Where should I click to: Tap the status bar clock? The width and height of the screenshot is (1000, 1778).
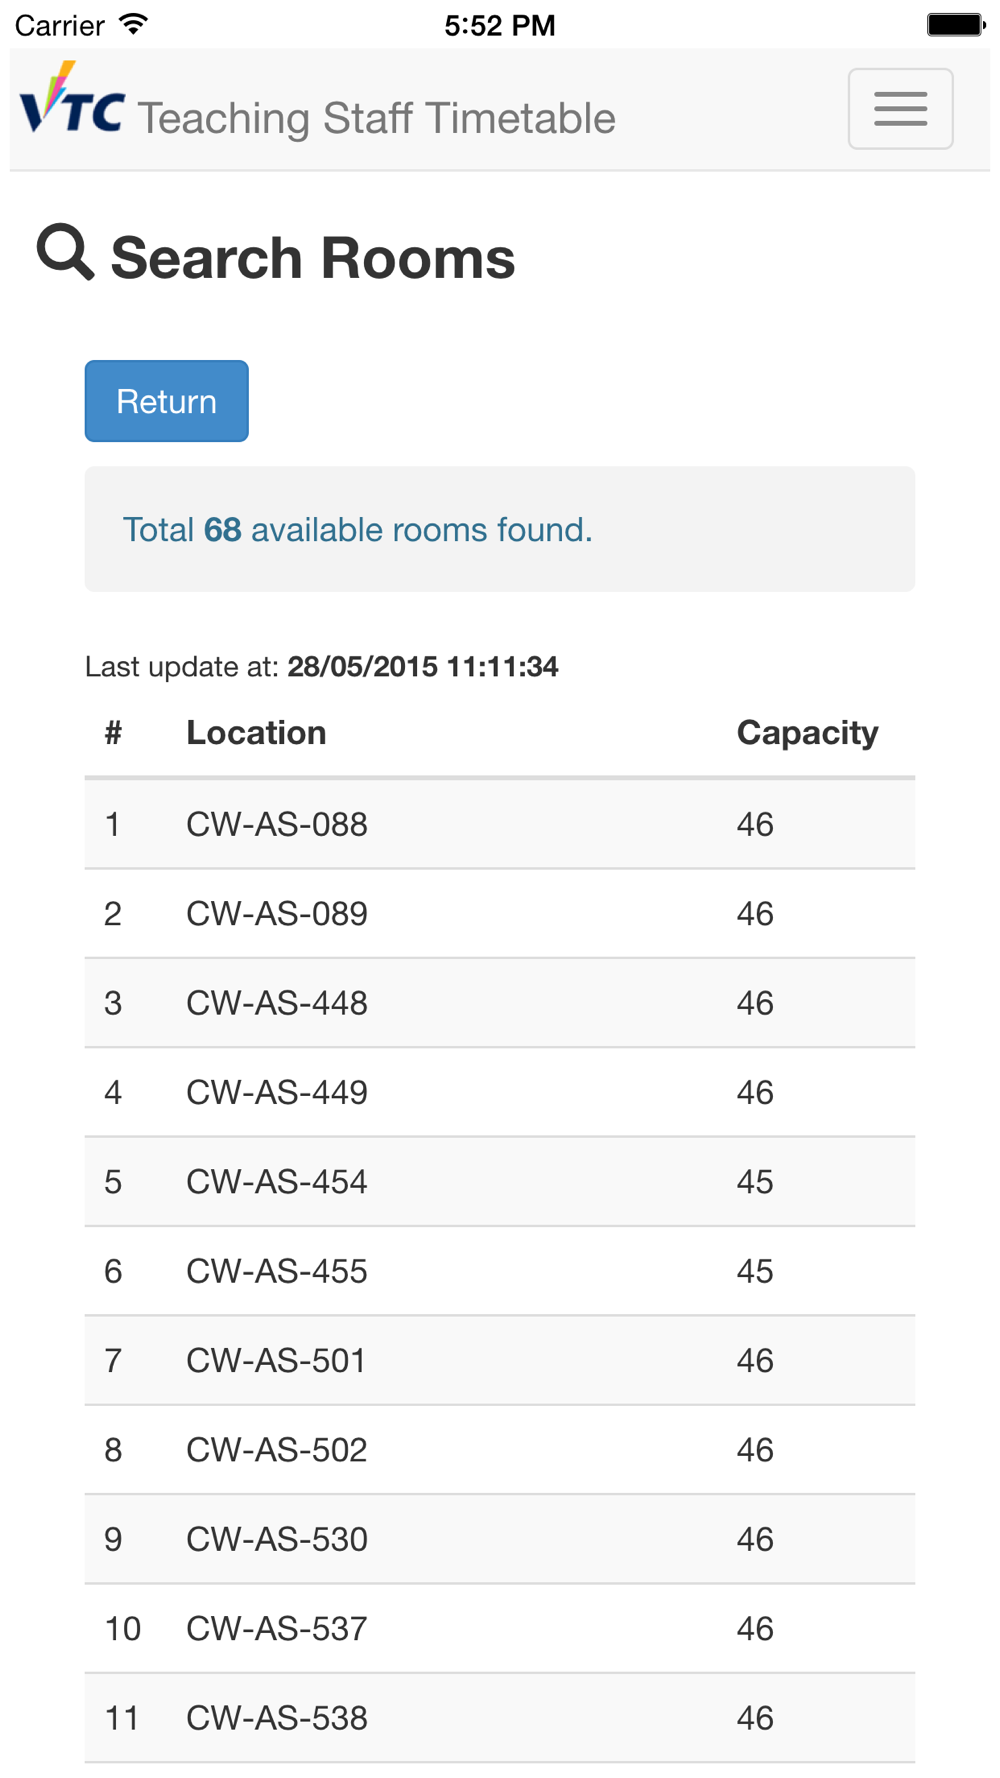pyautogui.click(x=499, y=25)
